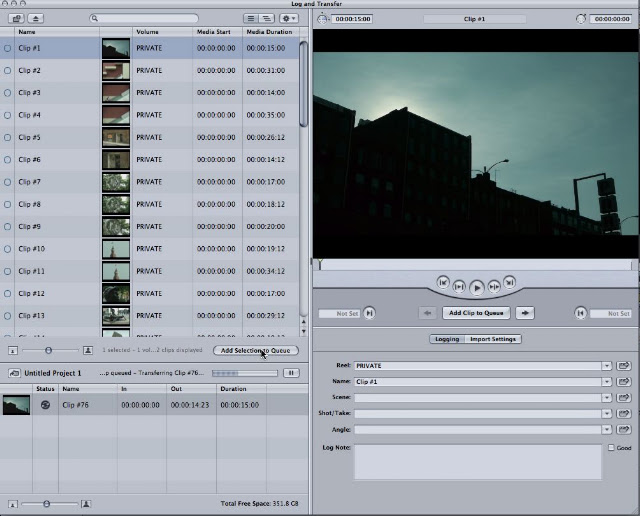Select the Logging tab

pyautogui.click(x=447, y=339)
